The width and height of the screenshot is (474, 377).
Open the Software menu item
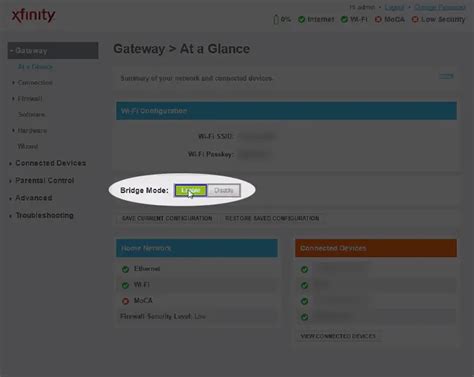(x=31, y=115)
